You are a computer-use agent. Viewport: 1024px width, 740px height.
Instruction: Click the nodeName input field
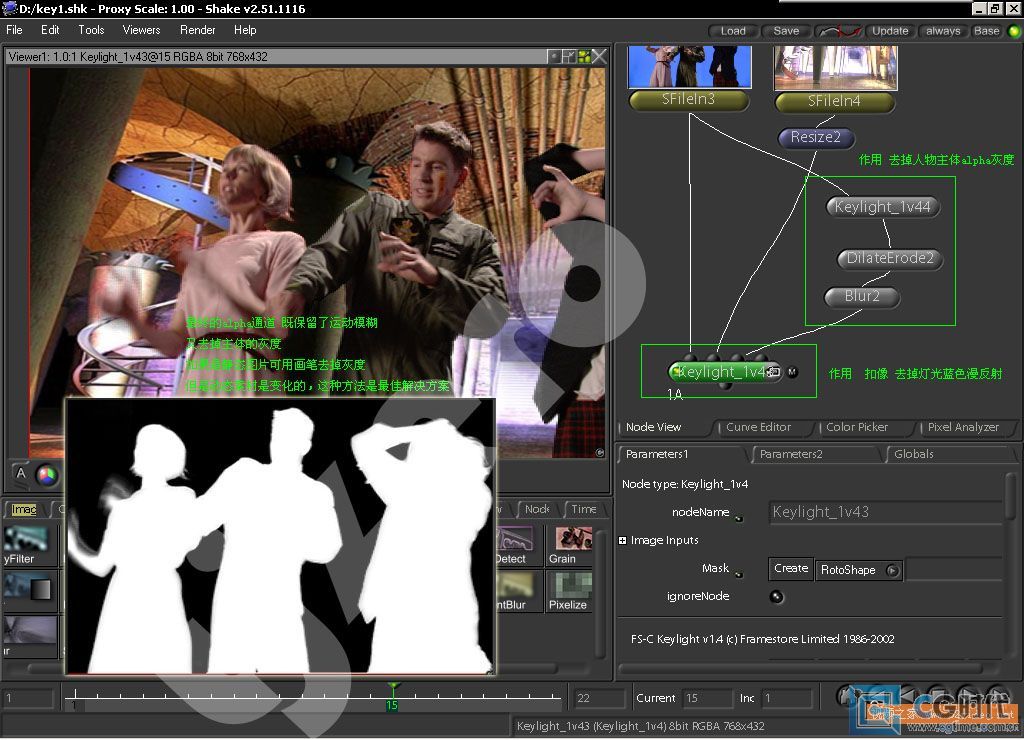885,512
